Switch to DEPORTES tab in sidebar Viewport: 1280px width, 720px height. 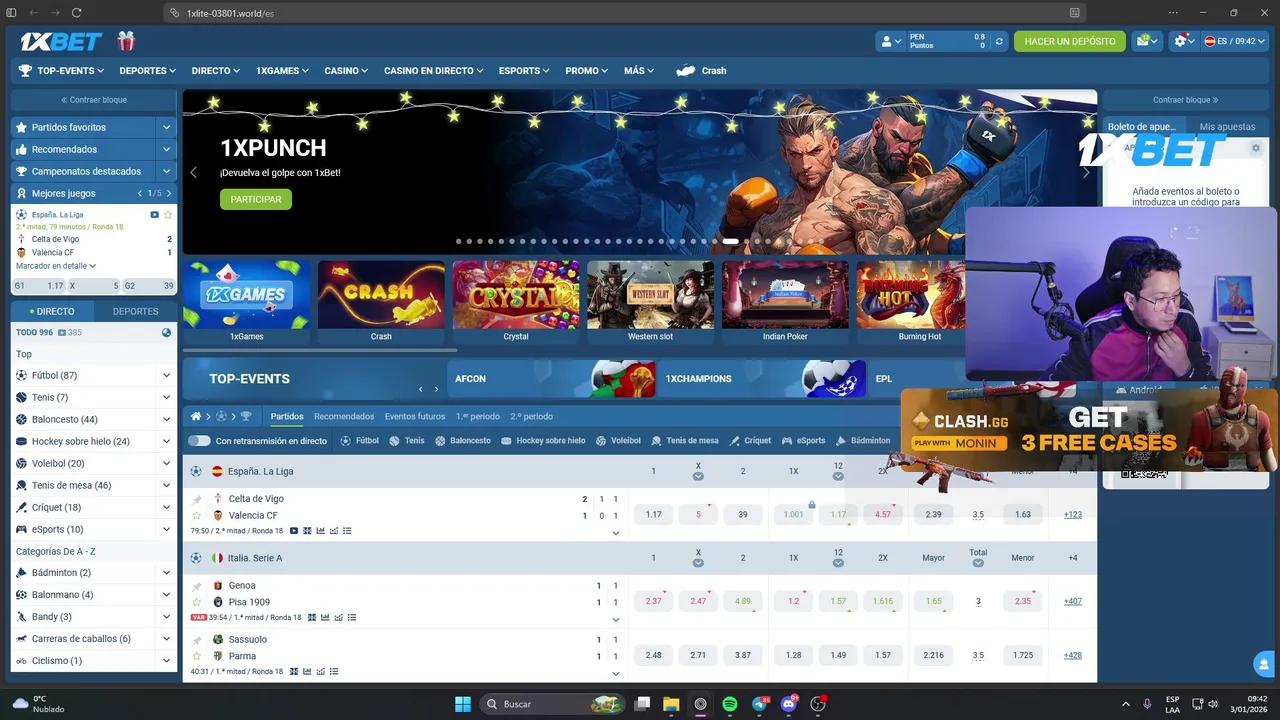tap(135, 311)
